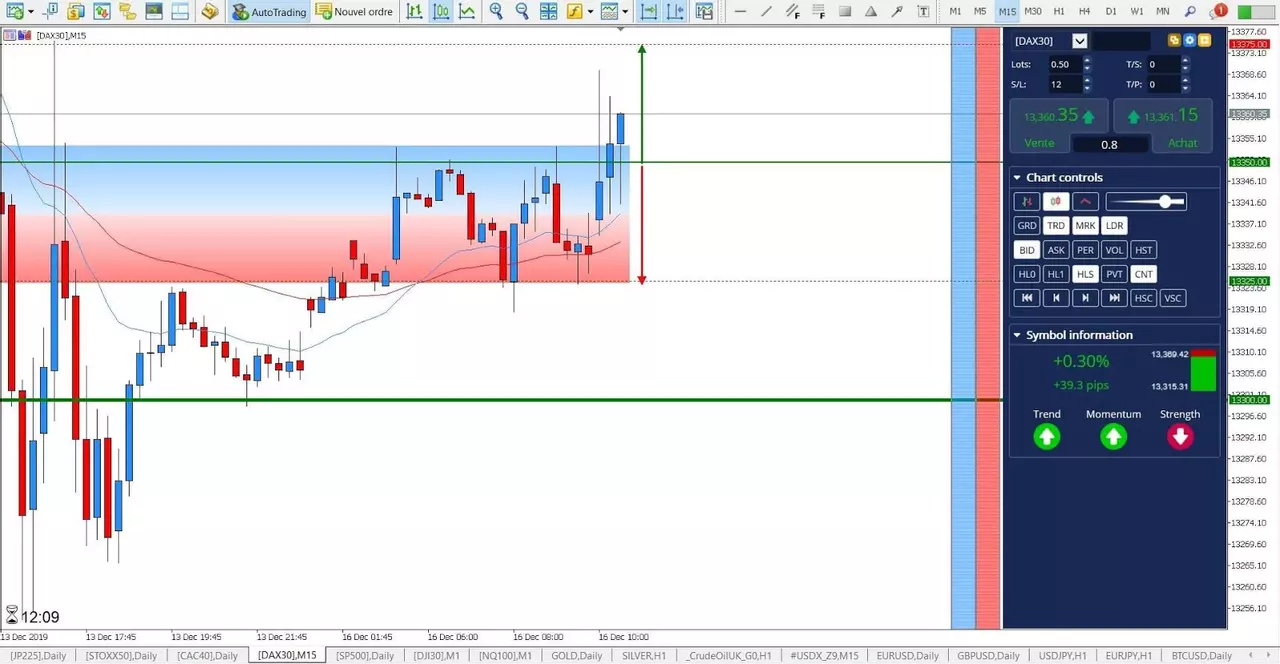
Task: Open the blue gear panel settings
Action: click(x=1190, y=41)
